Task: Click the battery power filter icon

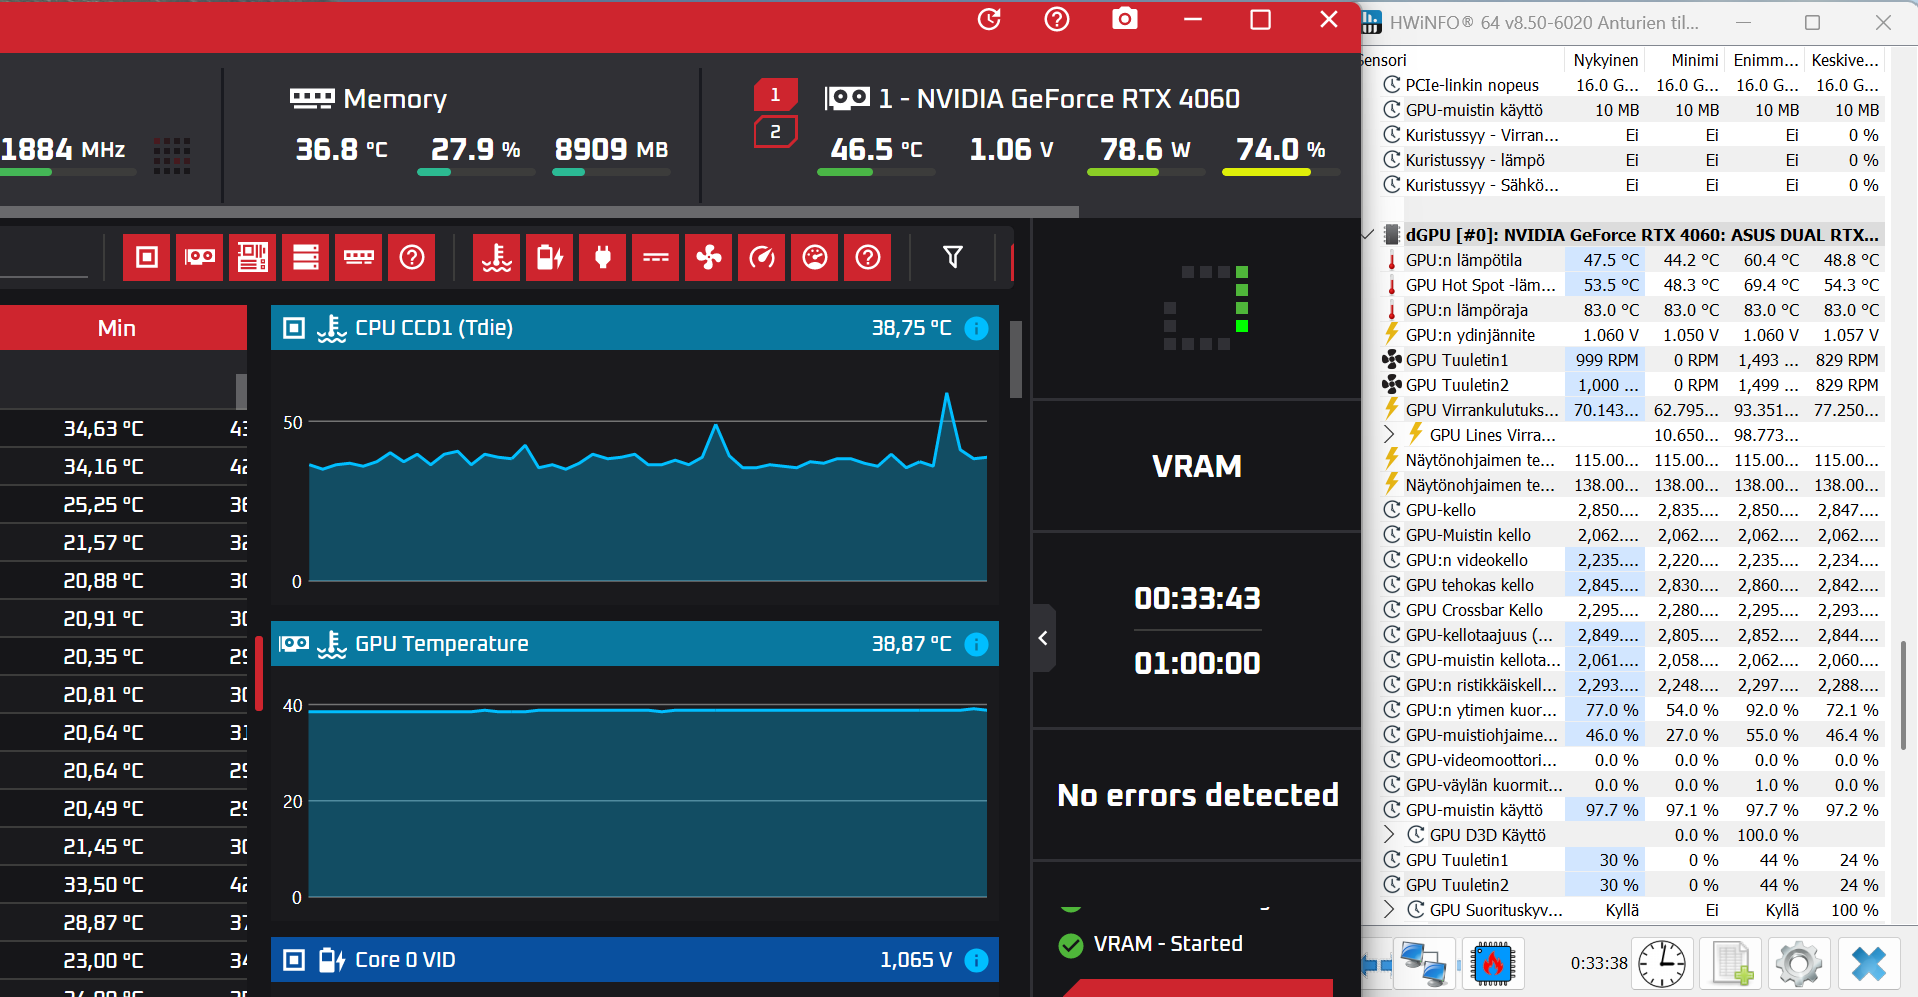Action: pos(550,258)
